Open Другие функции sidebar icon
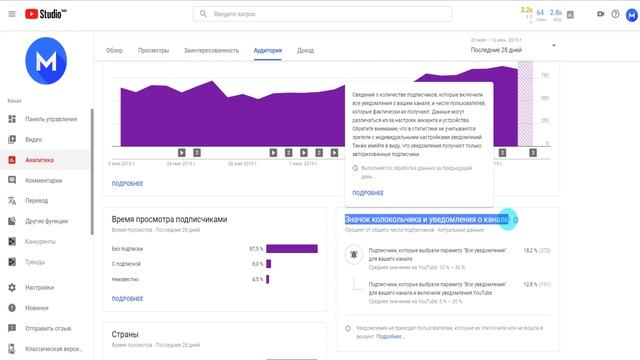640x360 pixels. pos(12,221)
